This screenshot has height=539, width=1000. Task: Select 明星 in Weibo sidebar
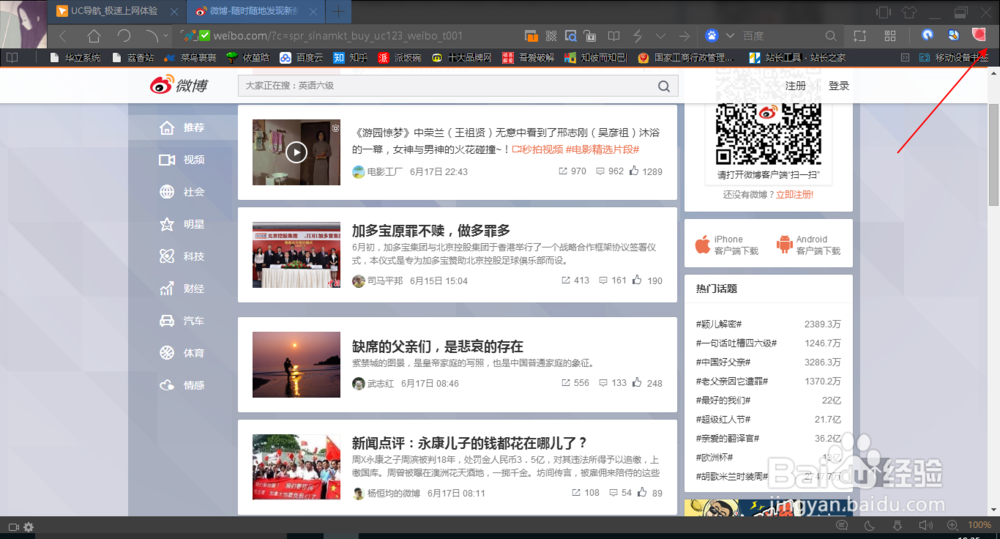(x=182, y=224)
